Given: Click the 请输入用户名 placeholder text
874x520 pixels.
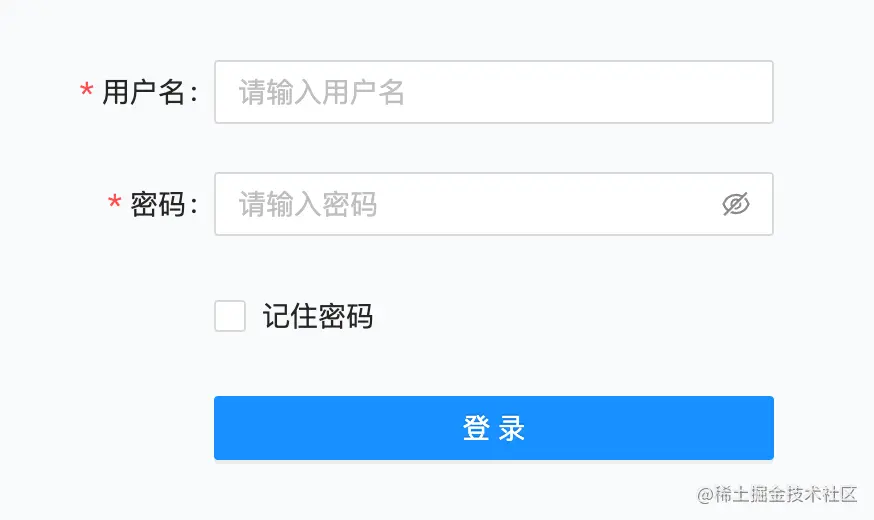Looking at the screenshot, I should click(x=322, y=92).
